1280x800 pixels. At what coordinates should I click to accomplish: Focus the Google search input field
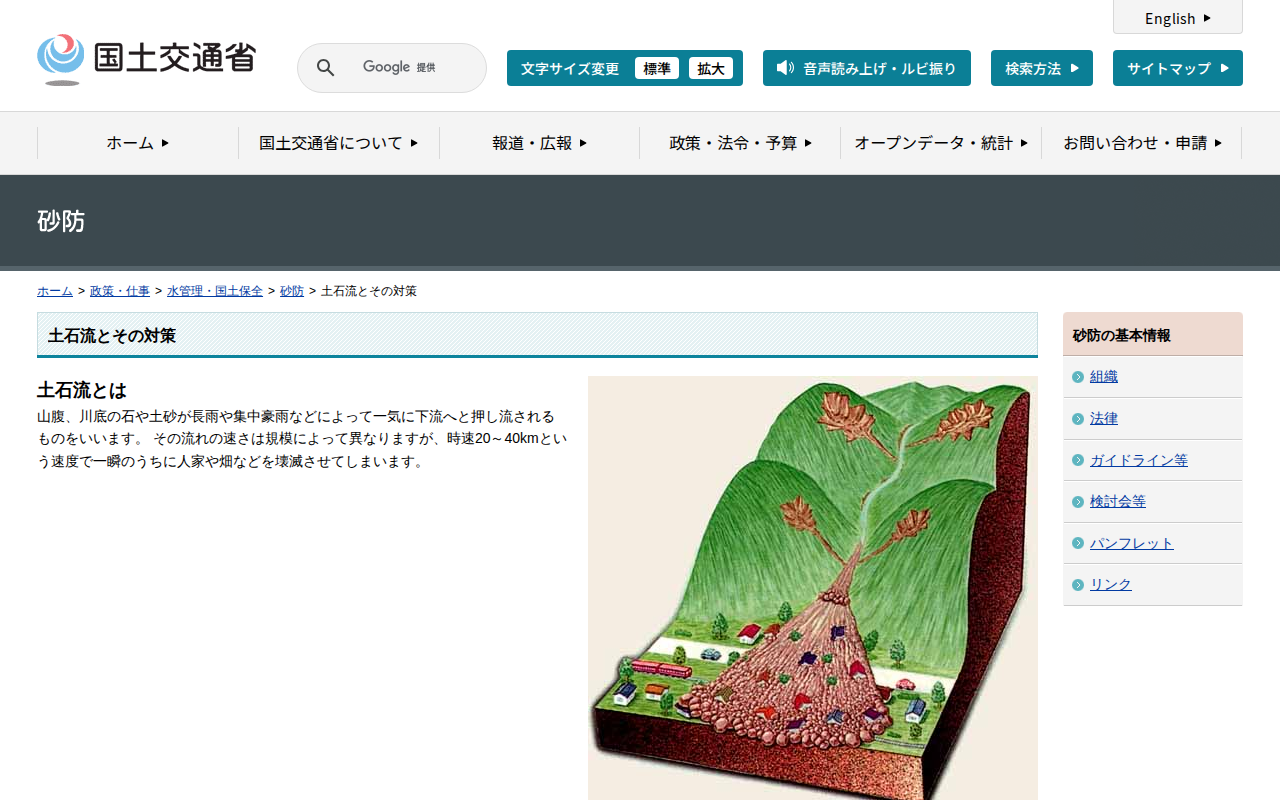[410, 68]
